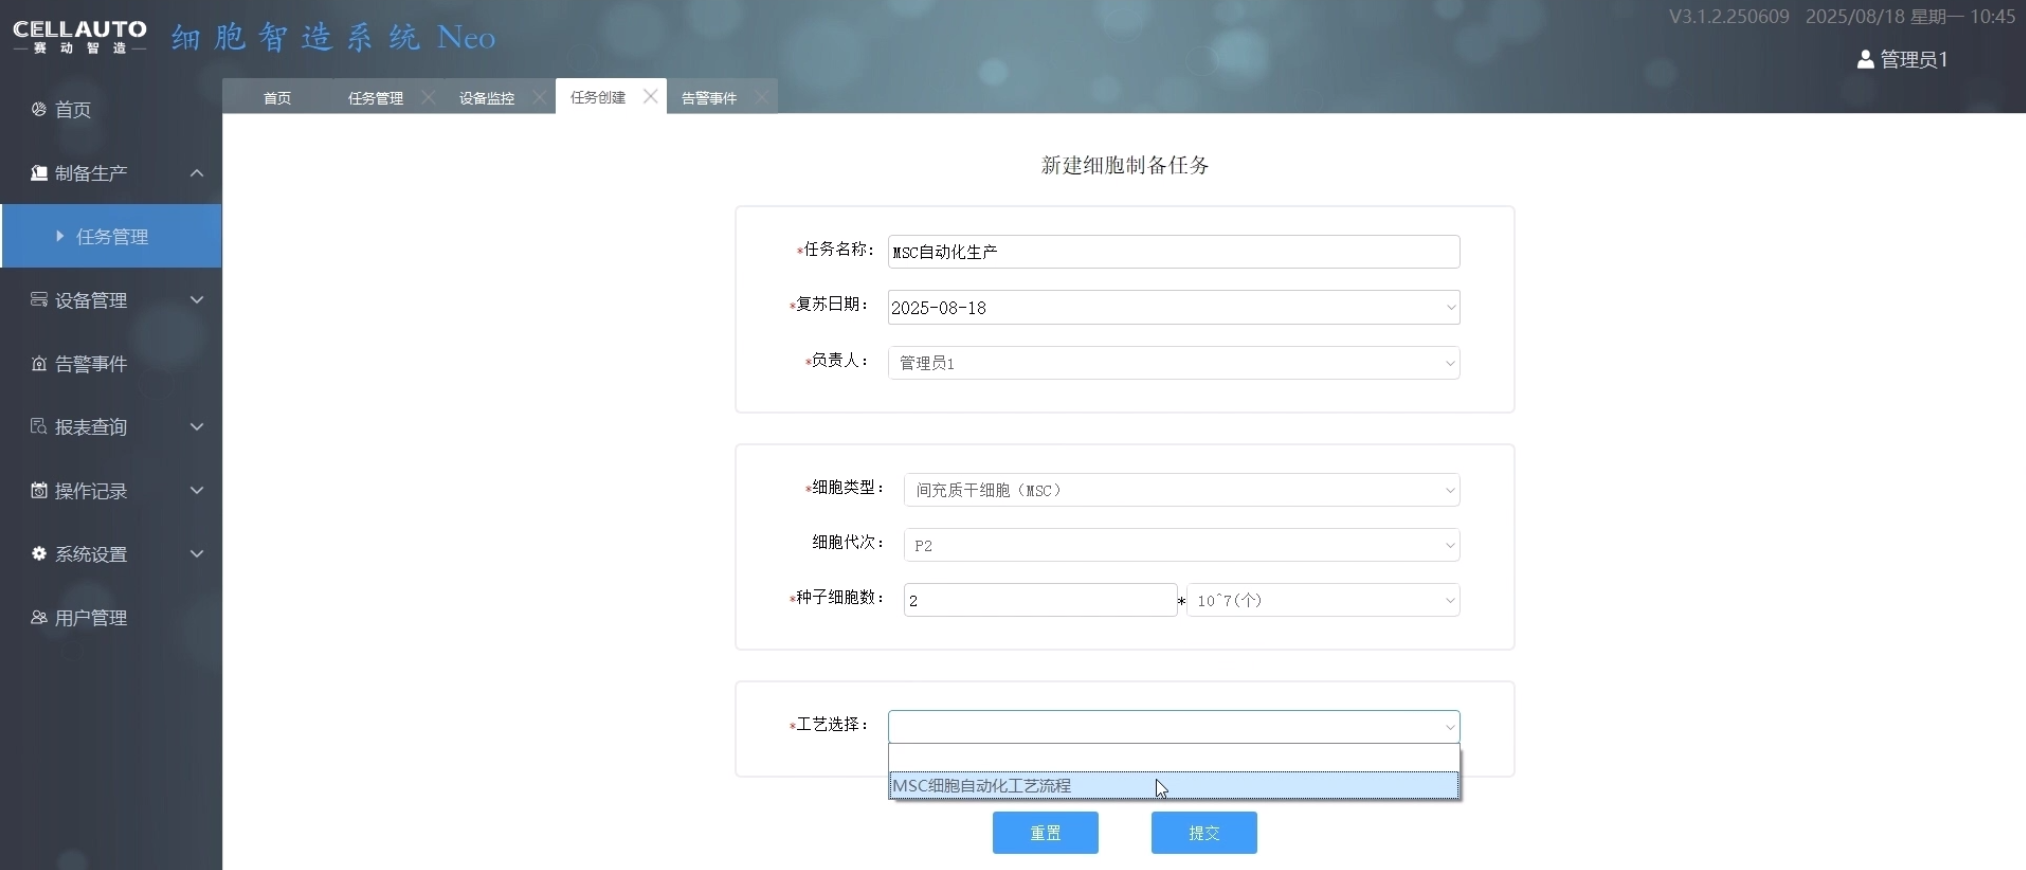2026x870 pixels.
Task: Select the 任务创建 tab
Action: click(598, 97)
